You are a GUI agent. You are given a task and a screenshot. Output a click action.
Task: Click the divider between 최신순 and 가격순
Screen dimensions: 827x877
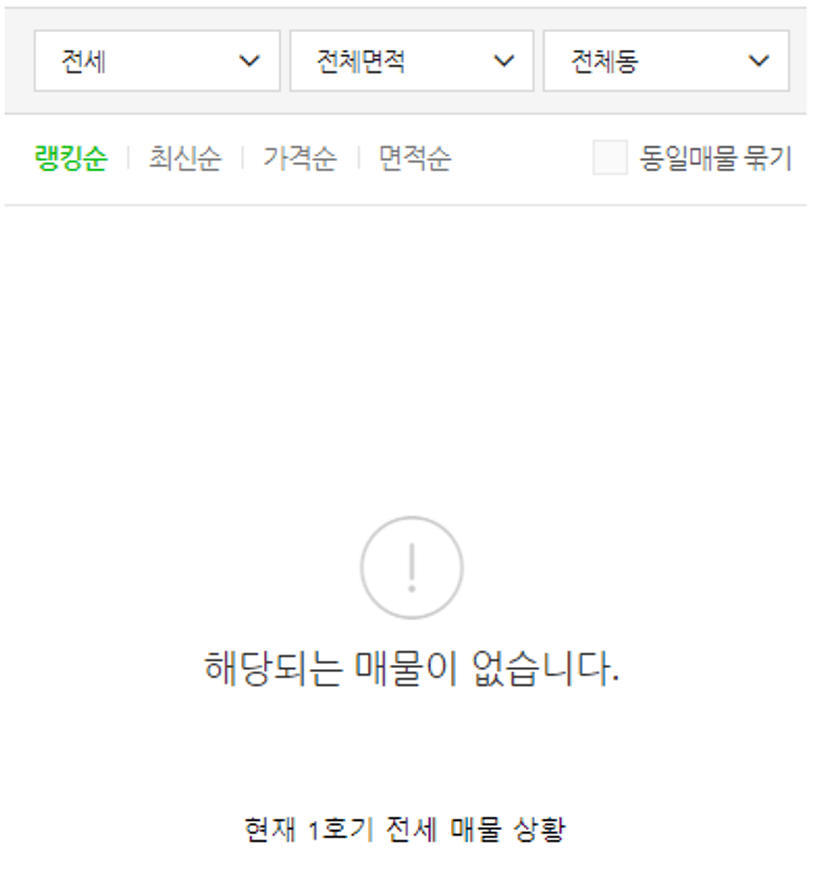243,158
